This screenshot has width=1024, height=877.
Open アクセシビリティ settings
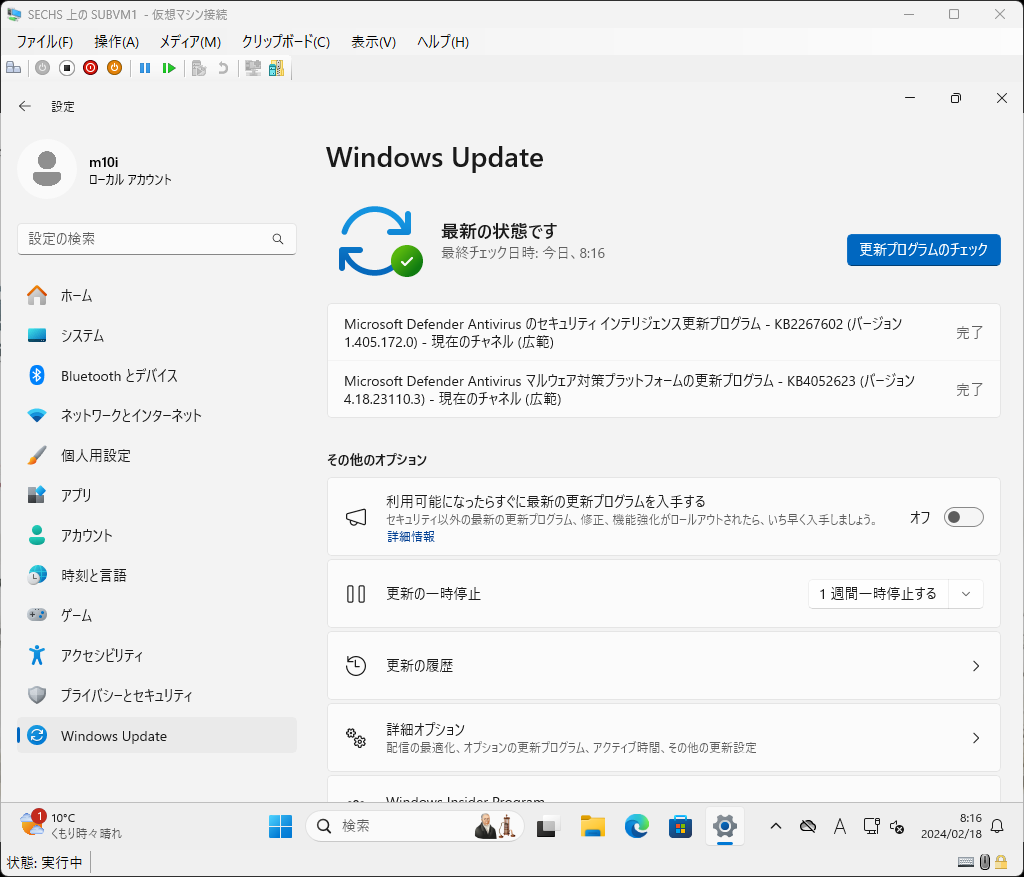coord(157,656)
